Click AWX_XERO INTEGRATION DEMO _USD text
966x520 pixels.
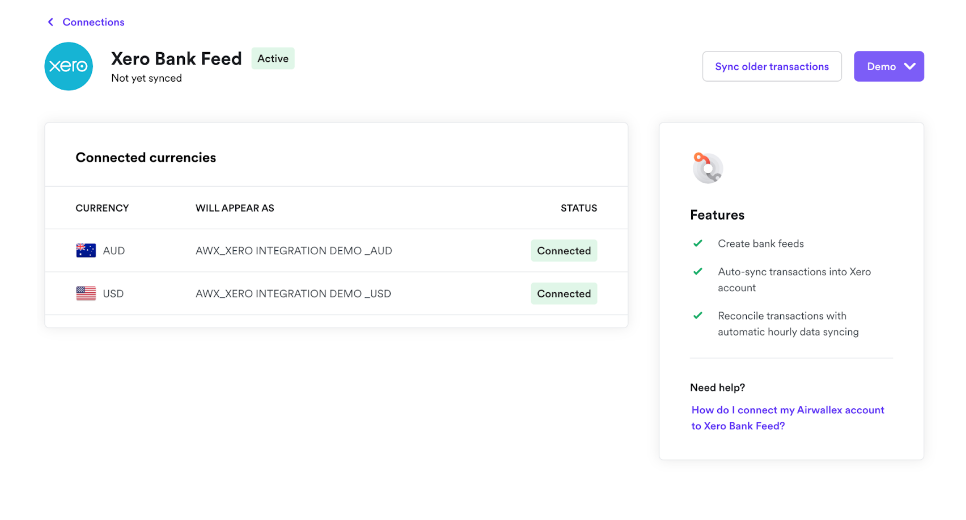[293, 294]
